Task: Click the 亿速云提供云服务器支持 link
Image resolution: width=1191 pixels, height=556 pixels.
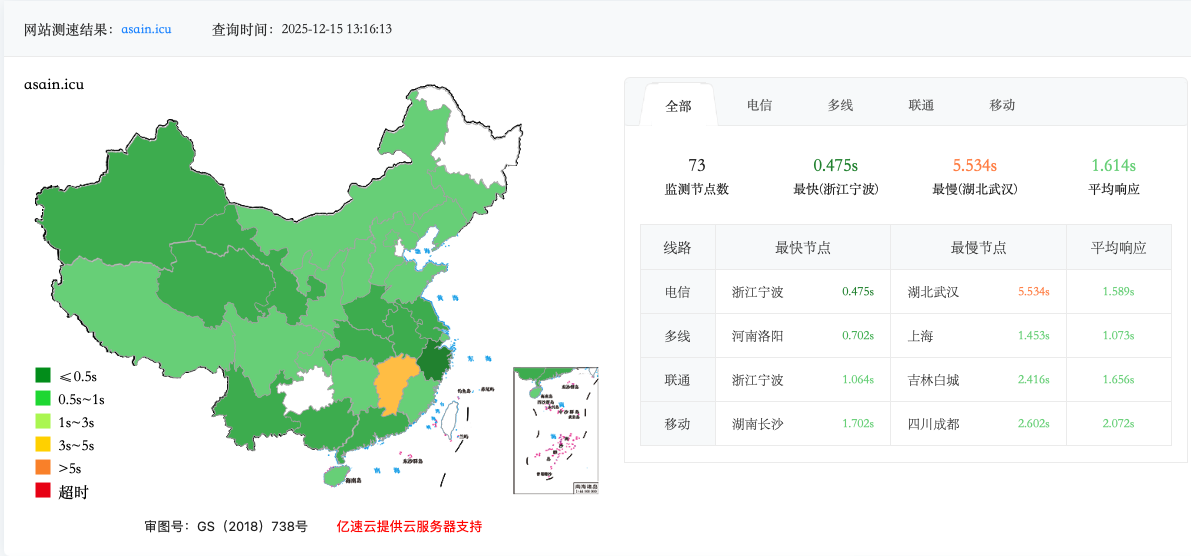Action: [x=409, y=526]
